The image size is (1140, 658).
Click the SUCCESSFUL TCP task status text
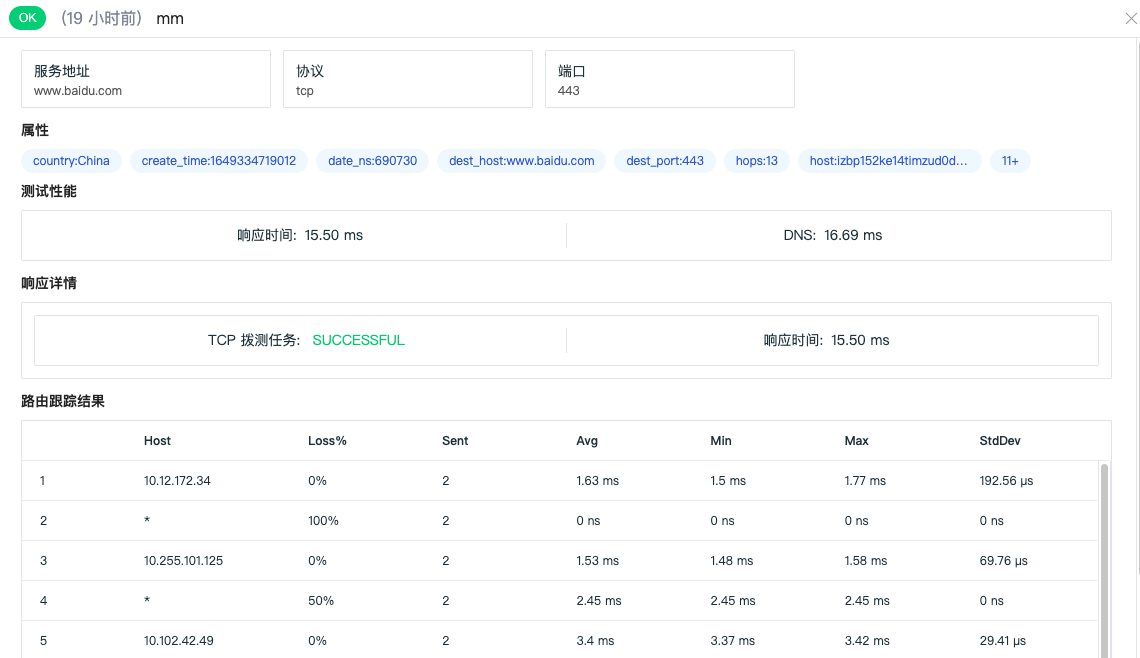click(358, 341)
